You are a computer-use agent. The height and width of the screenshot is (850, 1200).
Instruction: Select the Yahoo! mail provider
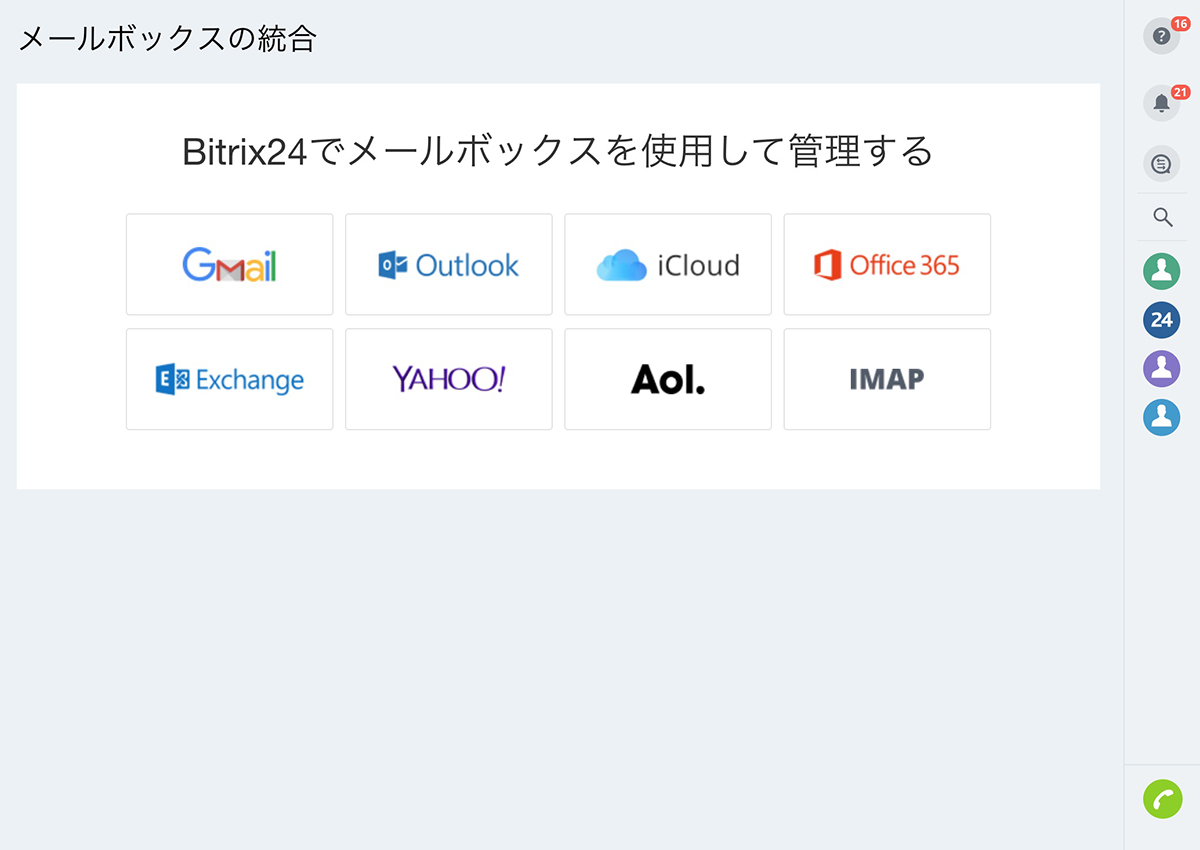click(448, 379)
